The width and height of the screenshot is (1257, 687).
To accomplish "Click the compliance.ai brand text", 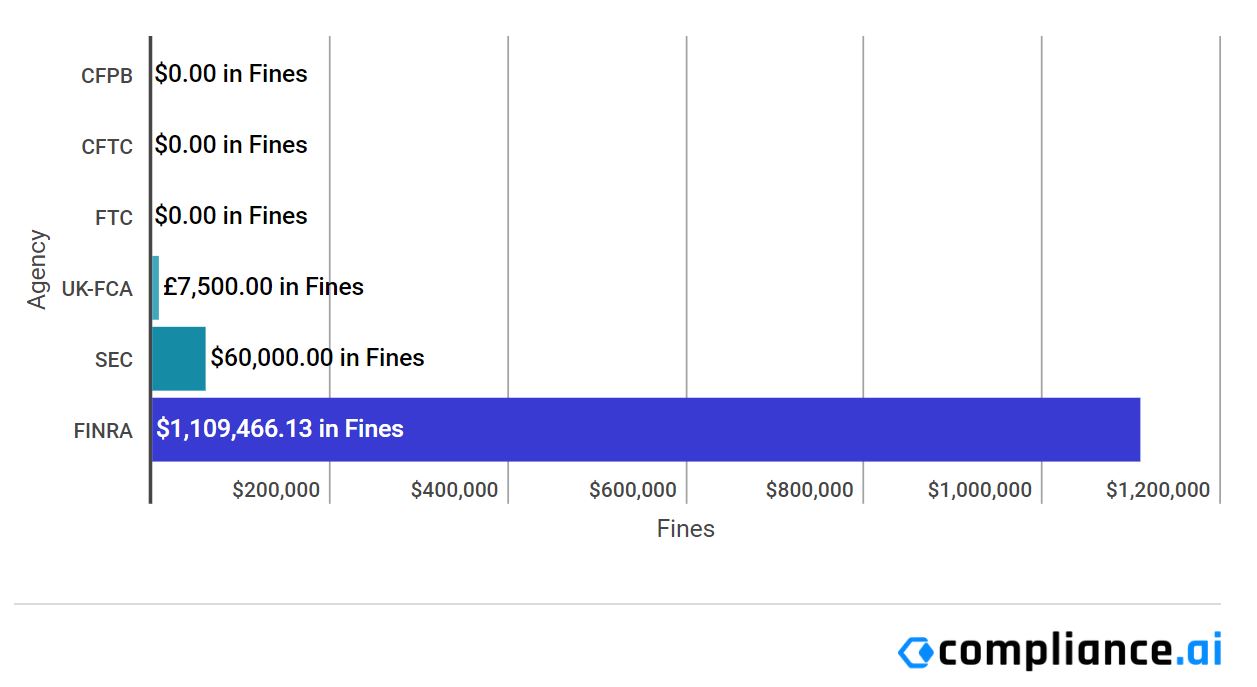I will tap(1080, 650).
